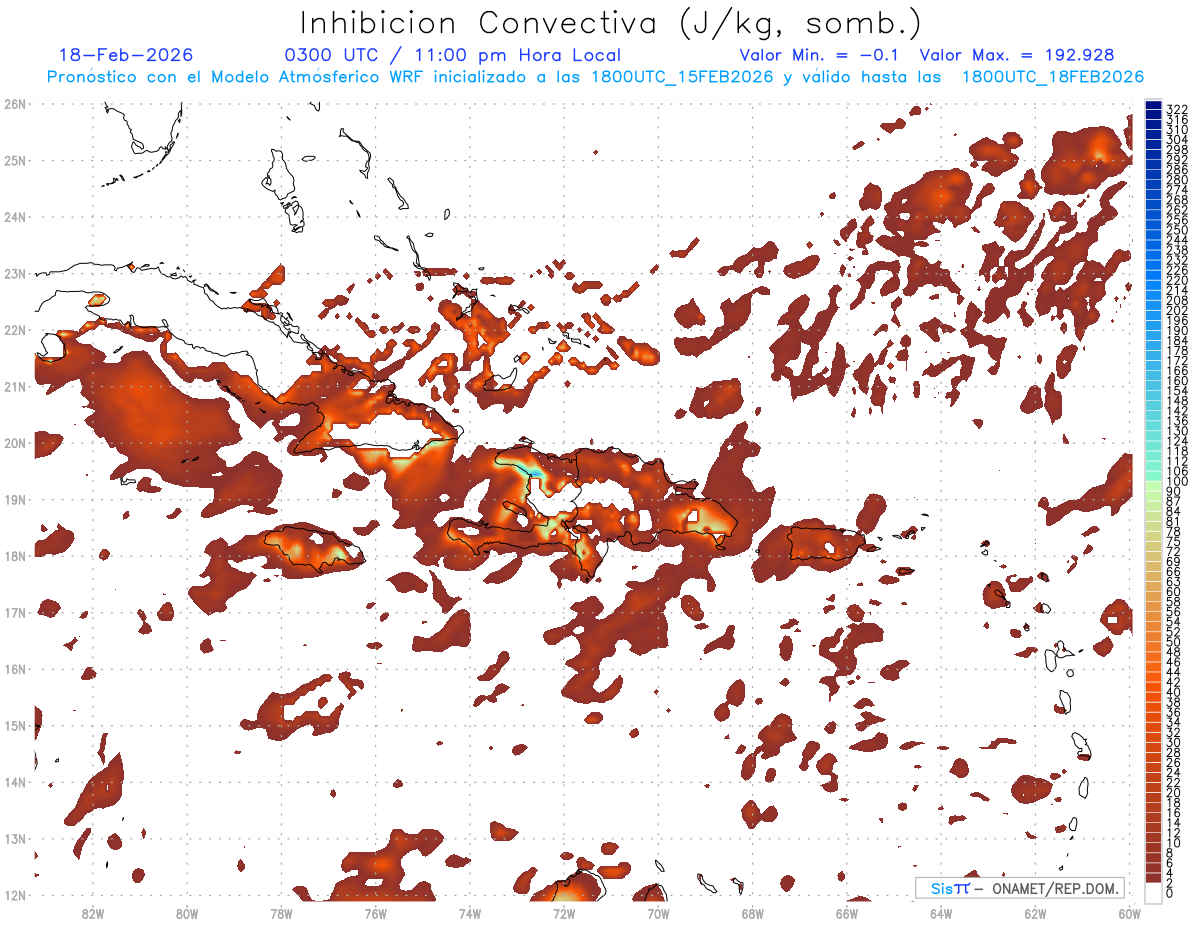Click the date '18-Feb-2026'
The width and height of the screenshot is (1200, 927).
click(126, 55)
